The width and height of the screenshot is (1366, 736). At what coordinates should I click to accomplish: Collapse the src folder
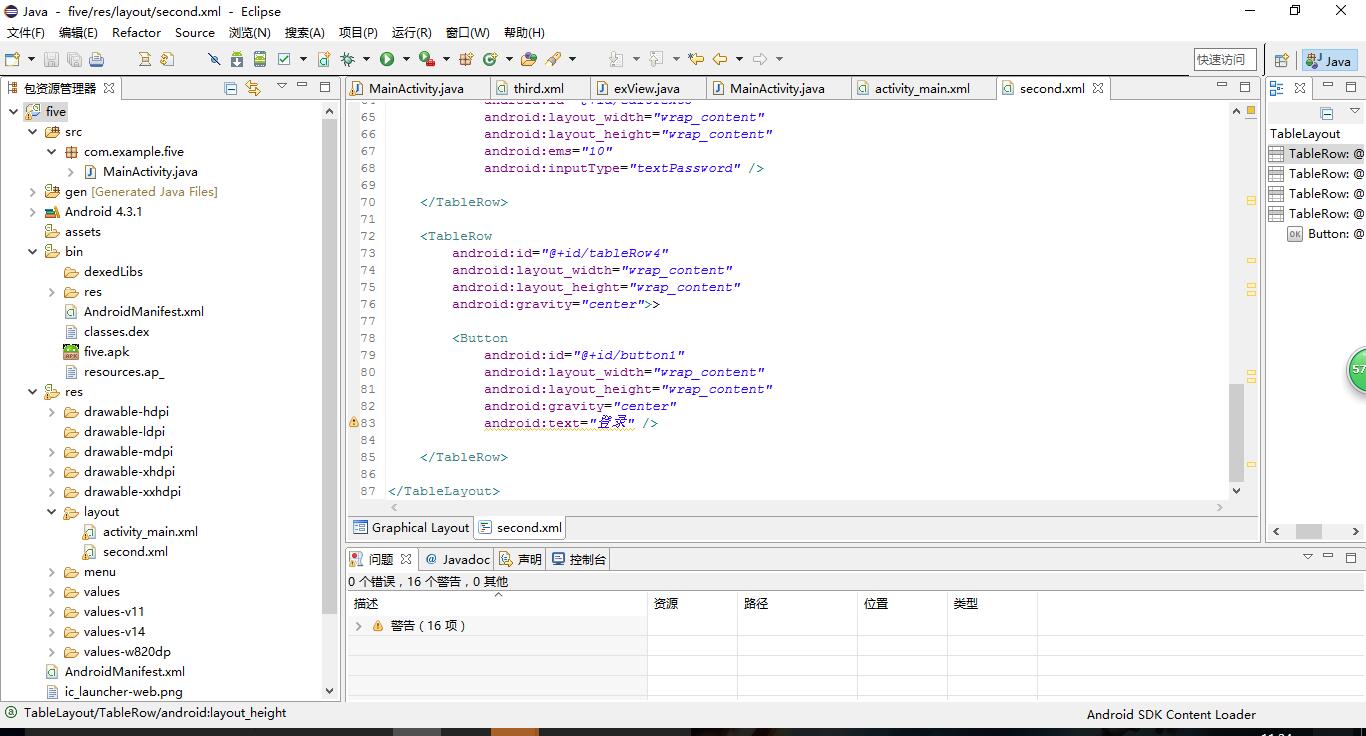pos(32,131)
